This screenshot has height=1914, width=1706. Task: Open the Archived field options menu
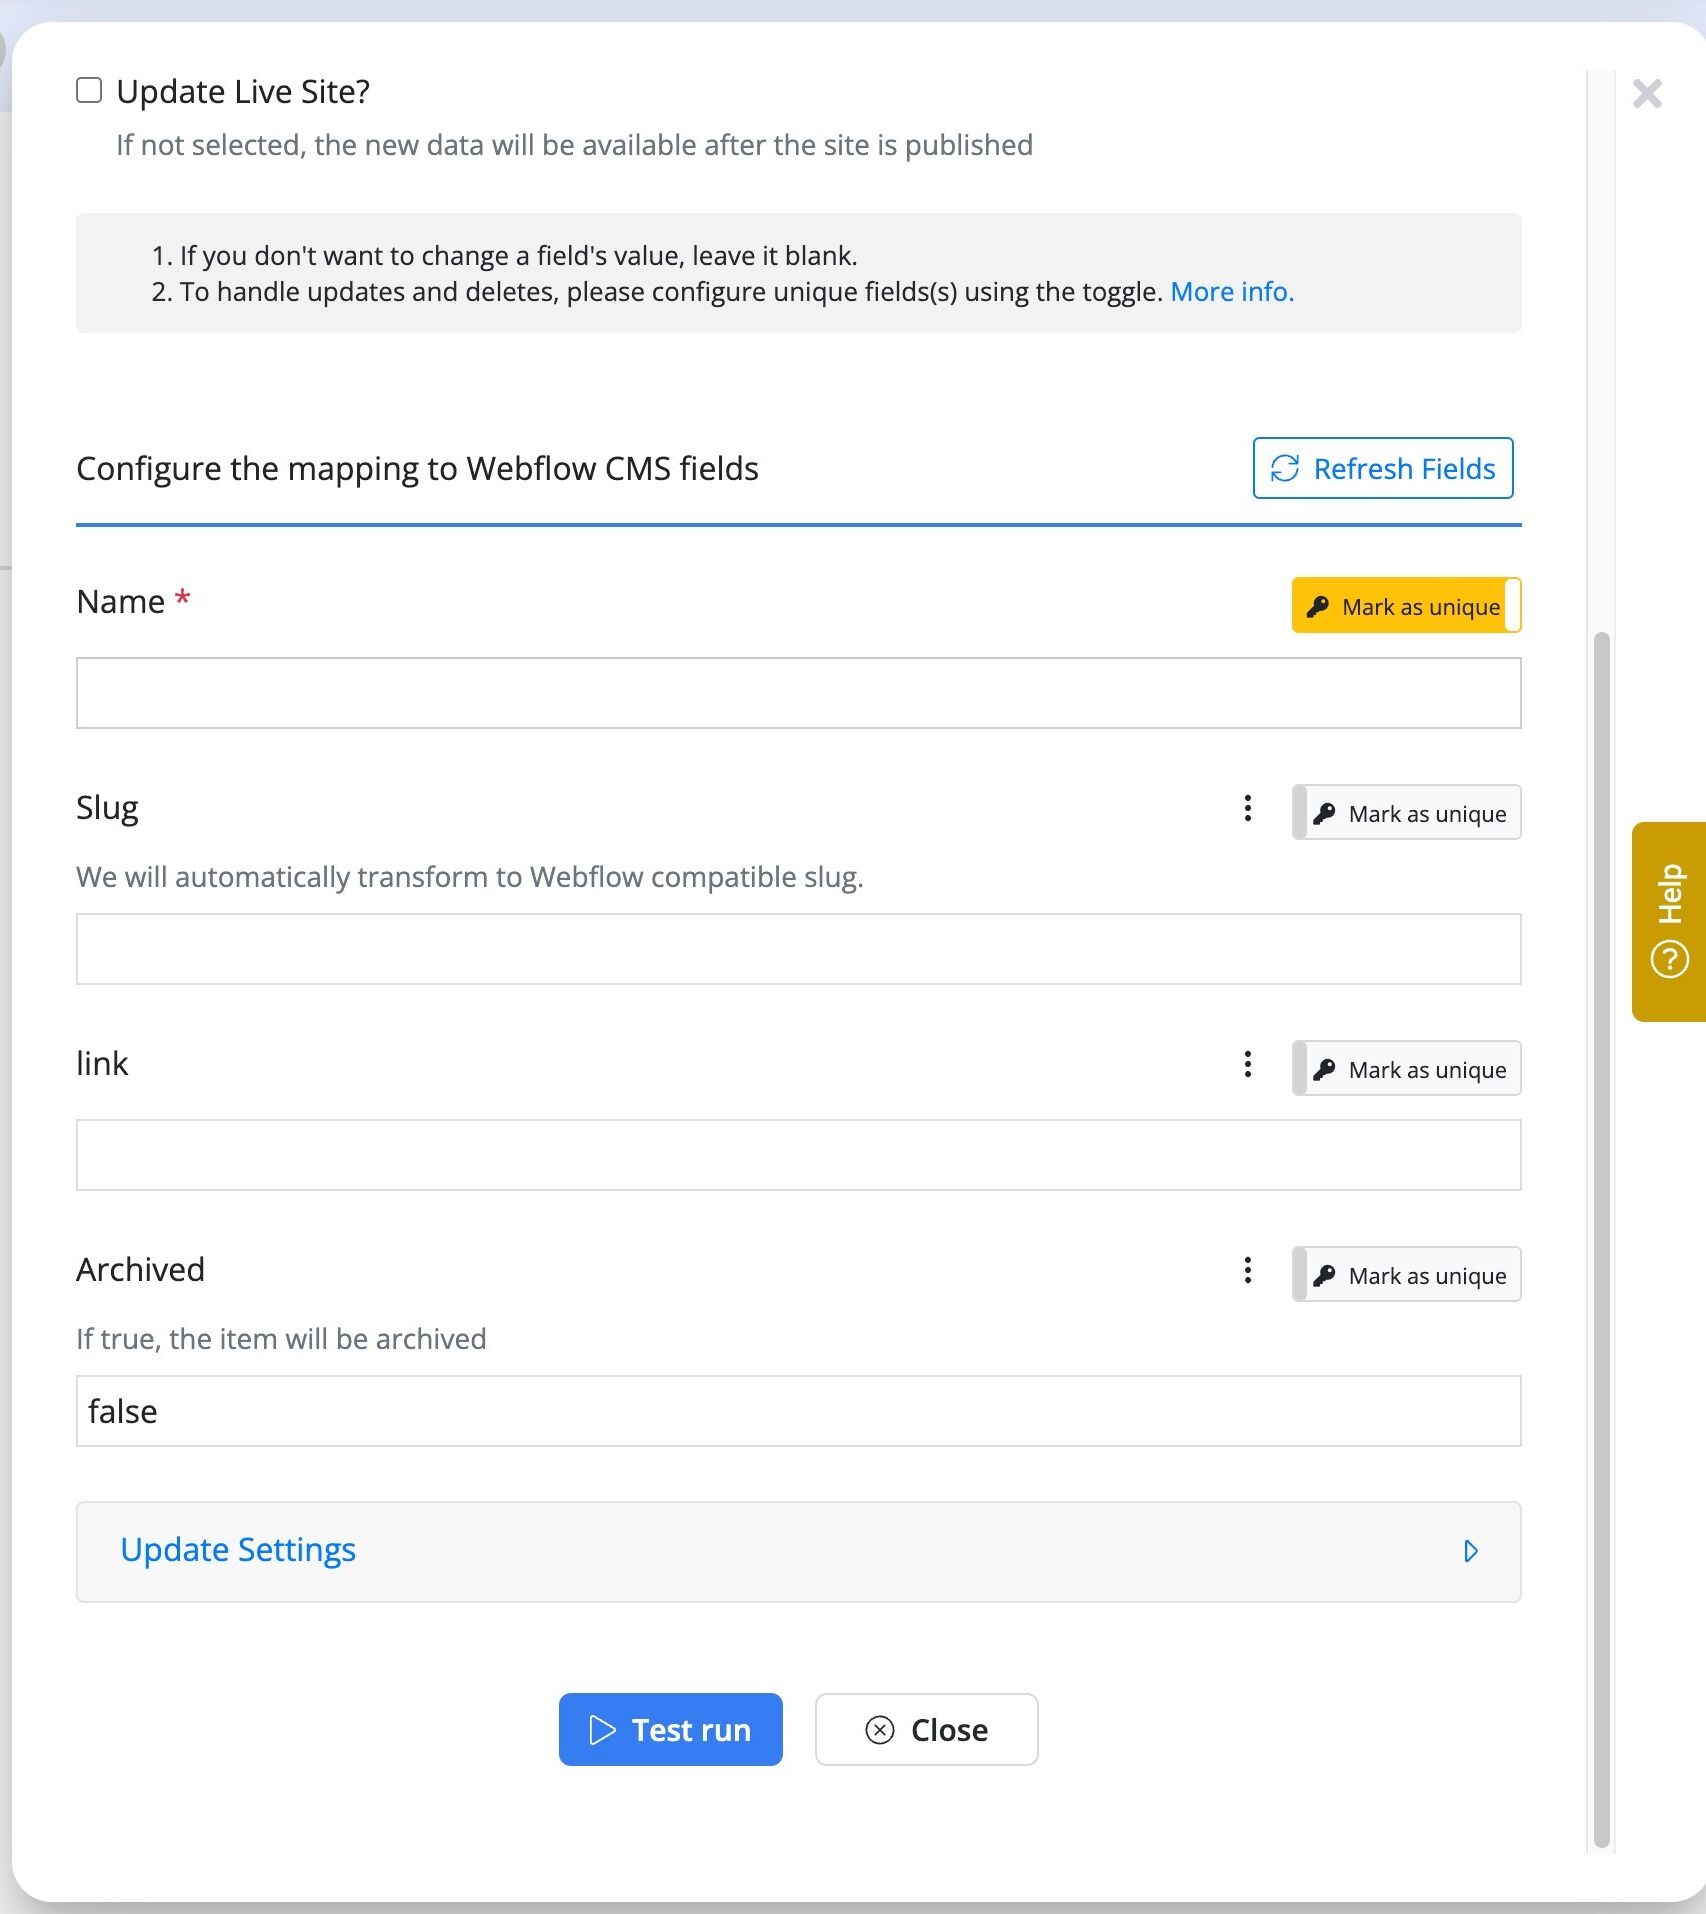[x=1247, y=1270]
